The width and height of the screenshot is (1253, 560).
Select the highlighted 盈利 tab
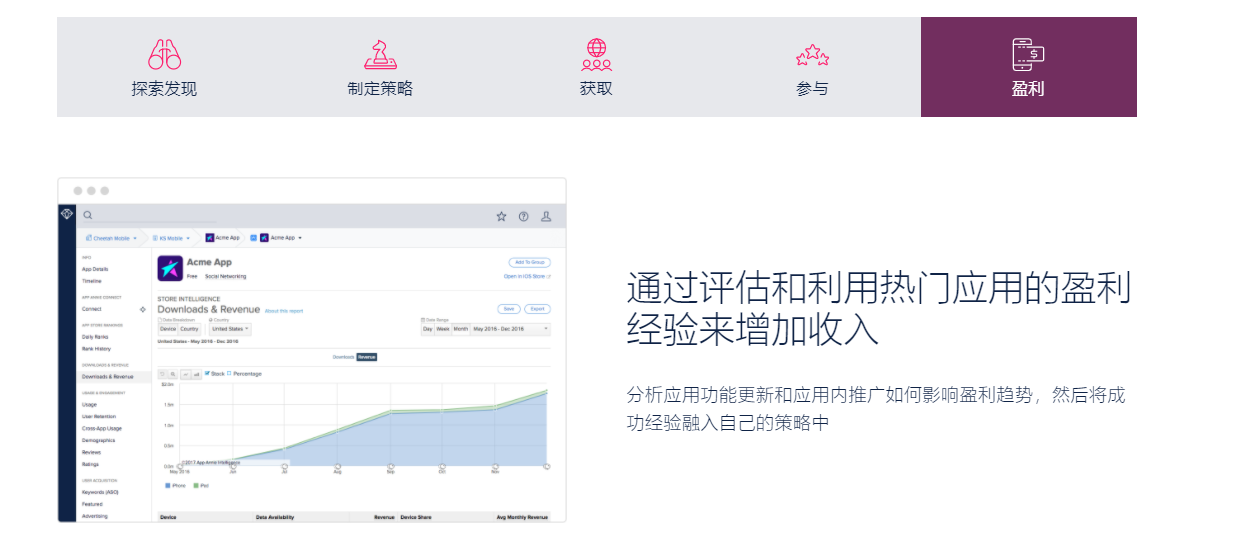[1028, 67]
